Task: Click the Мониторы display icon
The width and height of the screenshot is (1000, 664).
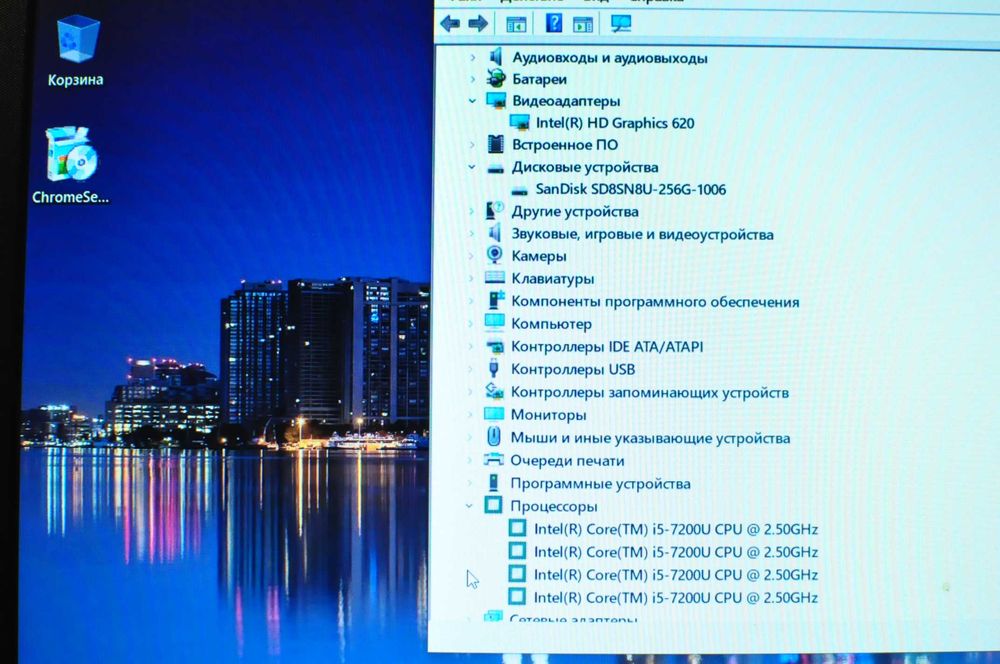Action: click(x=494, y=414)
